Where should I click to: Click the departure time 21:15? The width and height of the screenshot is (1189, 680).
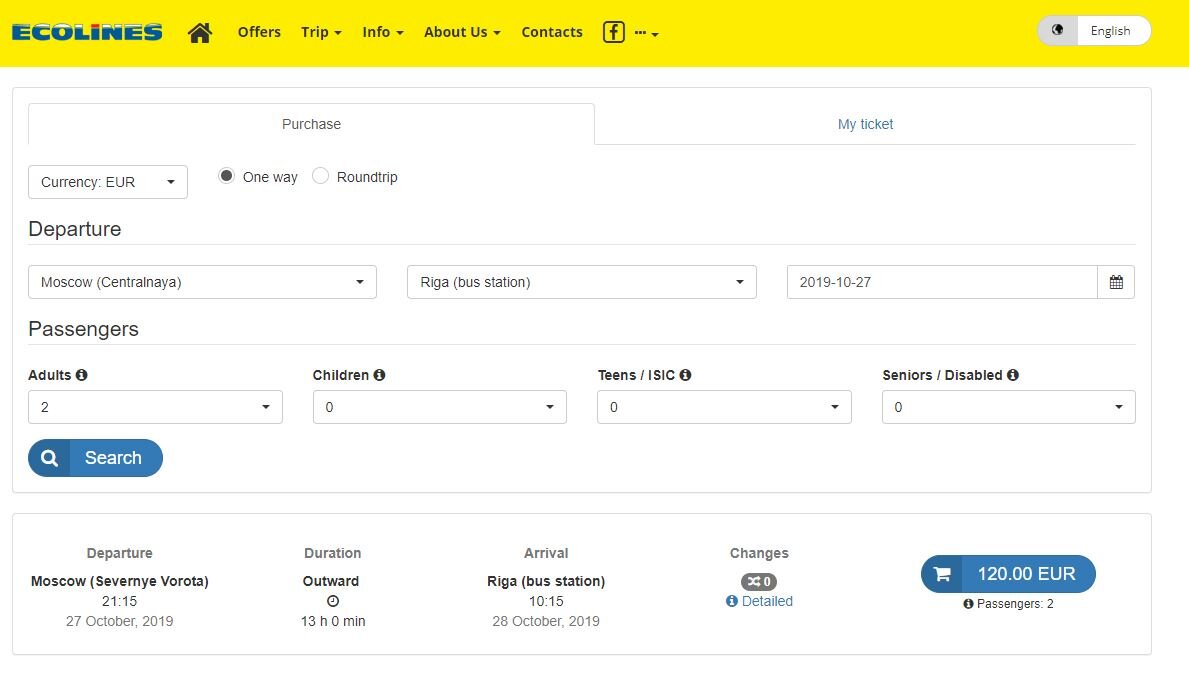coord(120,601)
